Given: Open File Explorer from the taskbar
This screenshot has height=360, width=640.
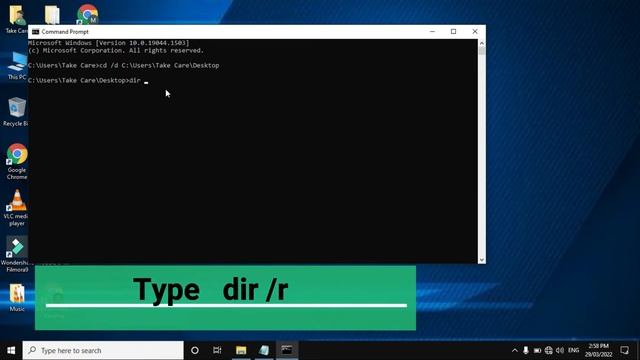Looking at the screenshot, I should tap(241, 350).
